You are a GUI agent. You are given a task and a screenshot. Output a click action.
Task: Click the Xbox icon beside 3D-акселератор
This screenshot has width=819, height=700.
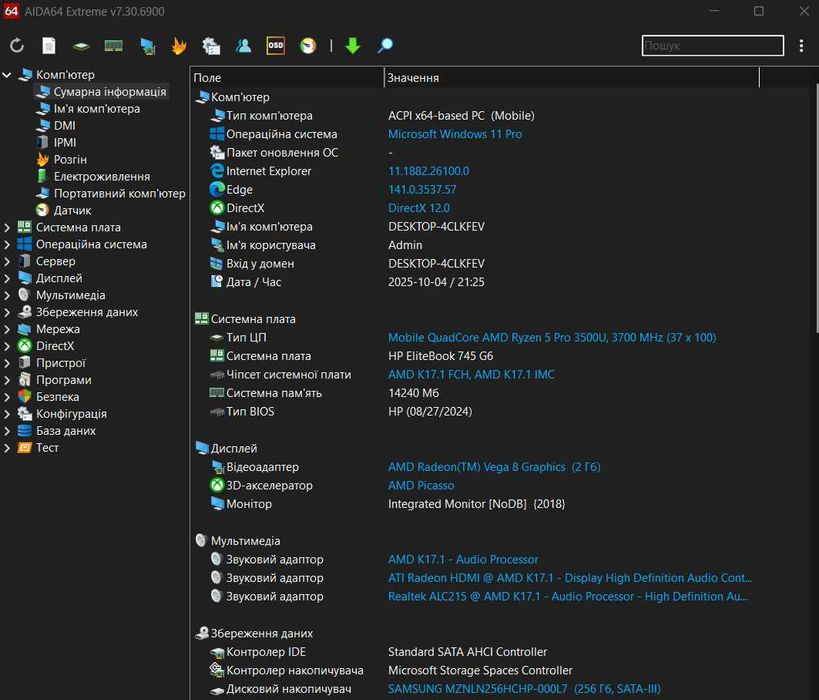coord(217,485)
